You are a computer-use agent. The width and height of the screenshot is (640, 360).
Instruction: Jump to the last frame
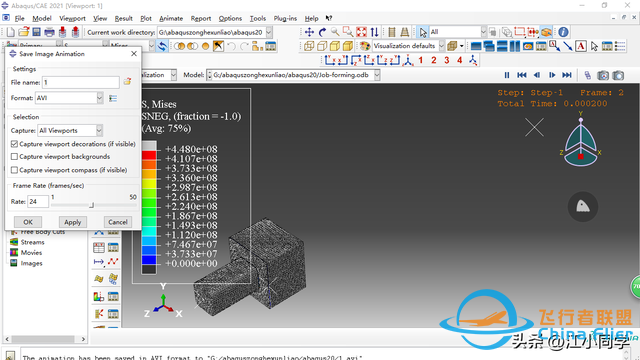point(567,75)
